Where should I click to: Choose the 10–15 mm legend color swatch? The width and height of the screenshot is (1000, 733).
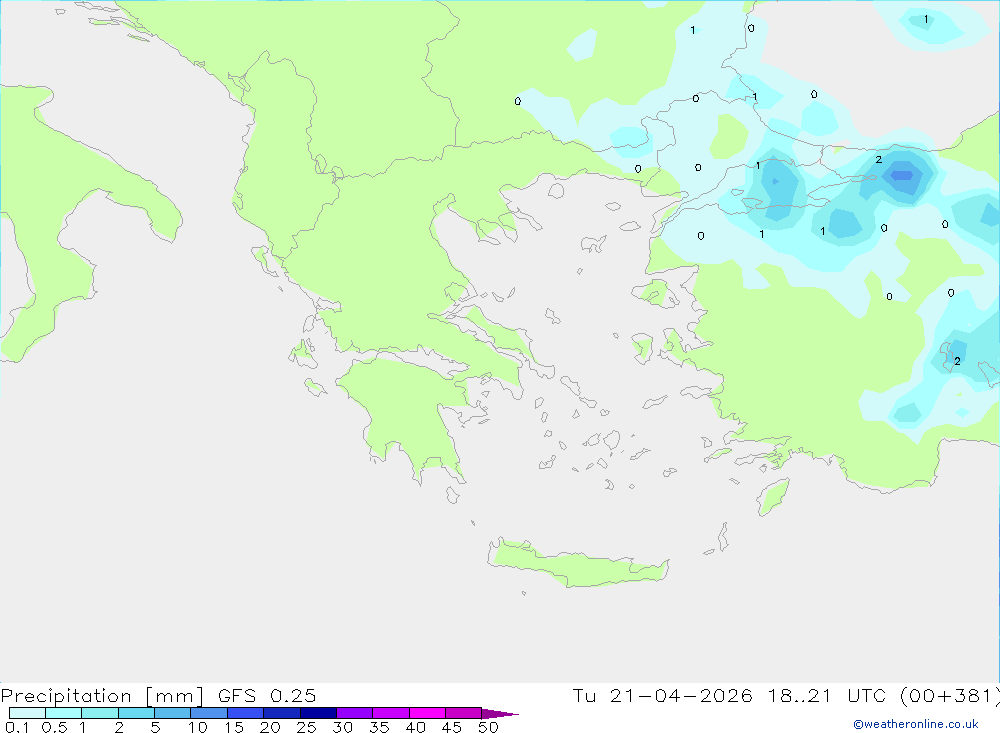209,713
